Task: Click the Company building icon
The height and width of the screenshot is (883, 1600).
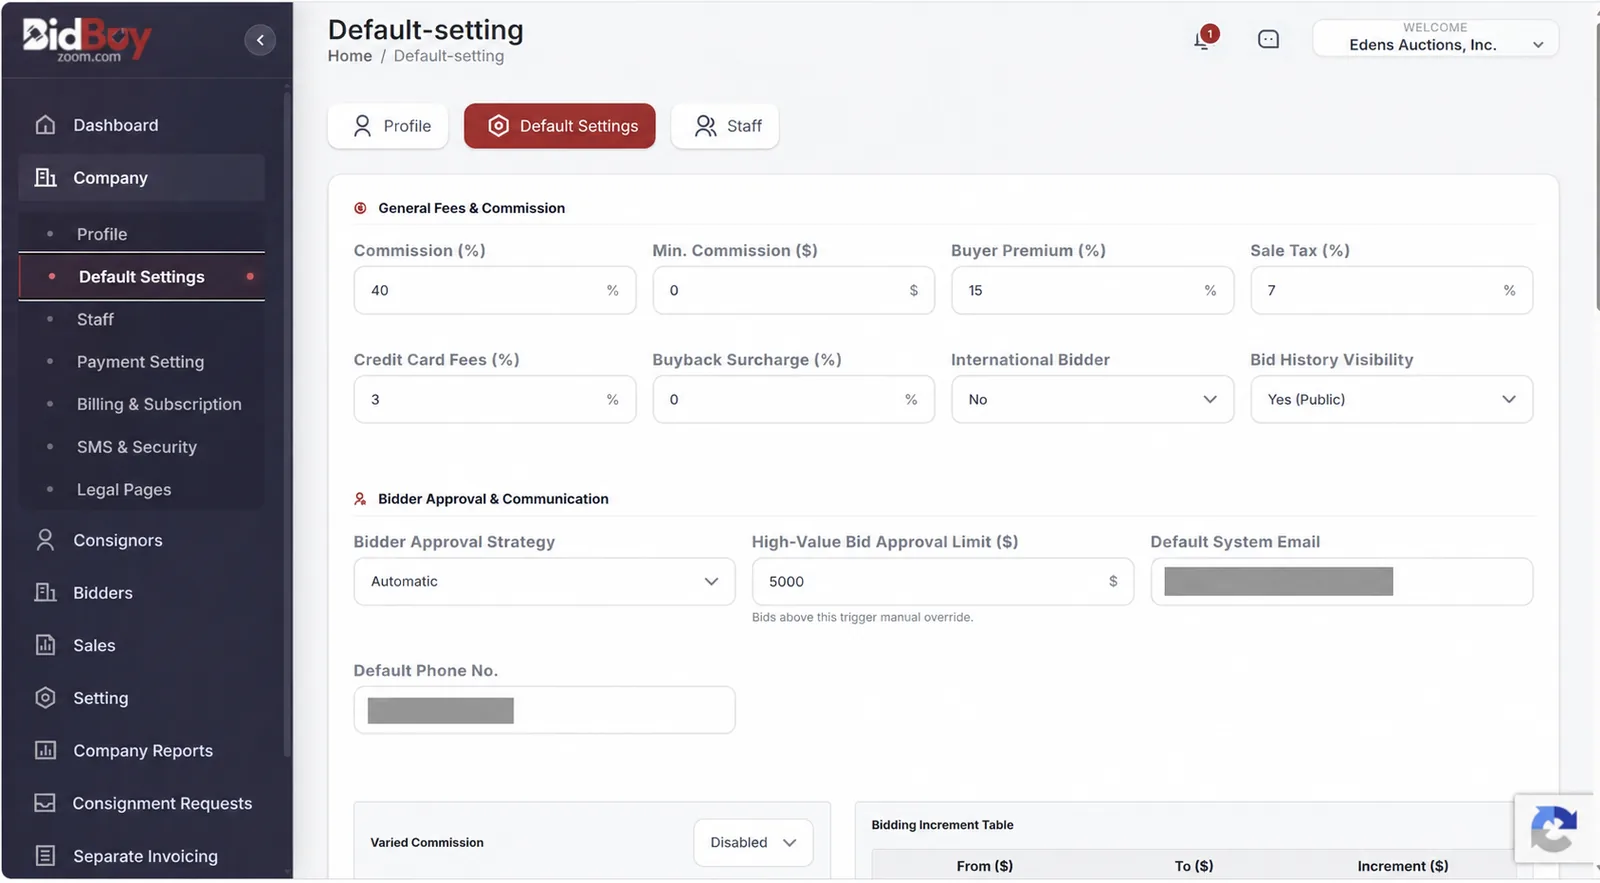Action: [45, 177]
